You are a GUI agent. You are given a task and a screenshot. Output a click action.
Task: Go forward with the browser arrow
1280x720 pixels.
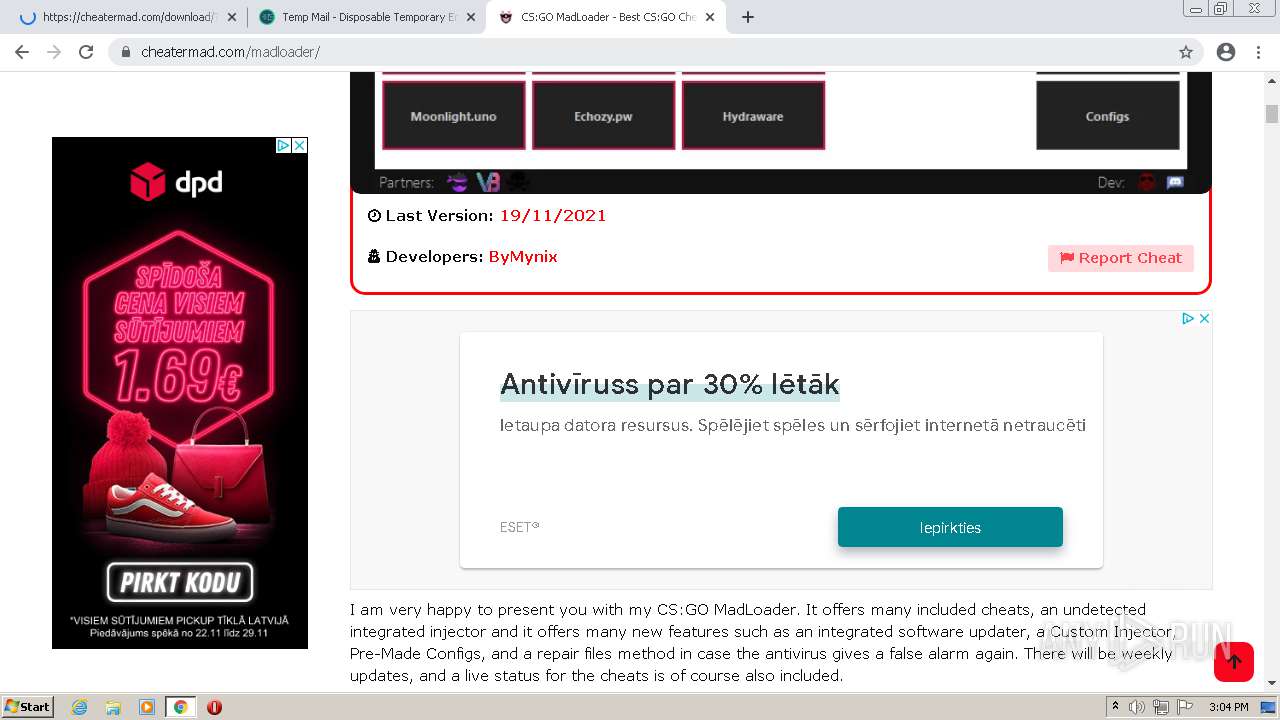(x=54, y=52)
